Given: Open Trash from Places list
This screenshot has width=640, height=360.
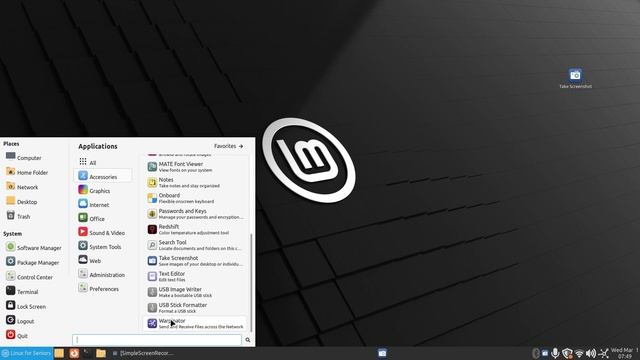Looking at the screenshot, I should (x=18, y=216).
